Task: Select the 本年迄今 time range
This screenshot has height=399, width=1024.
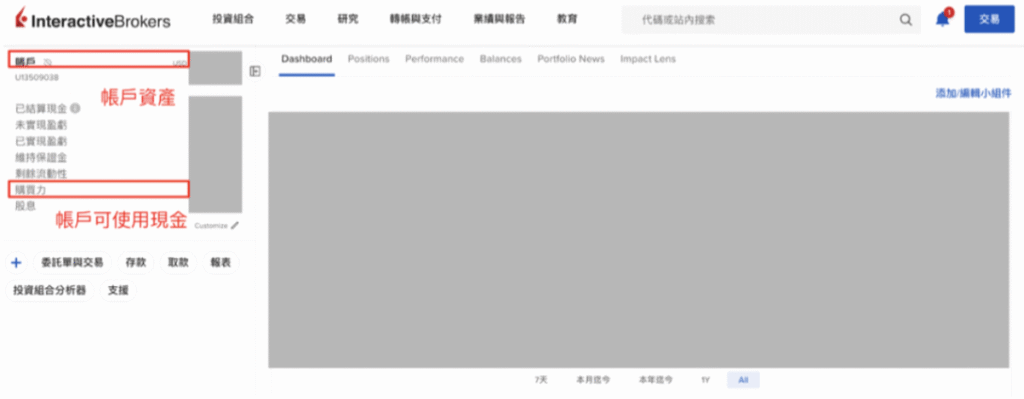Action: 656,379
